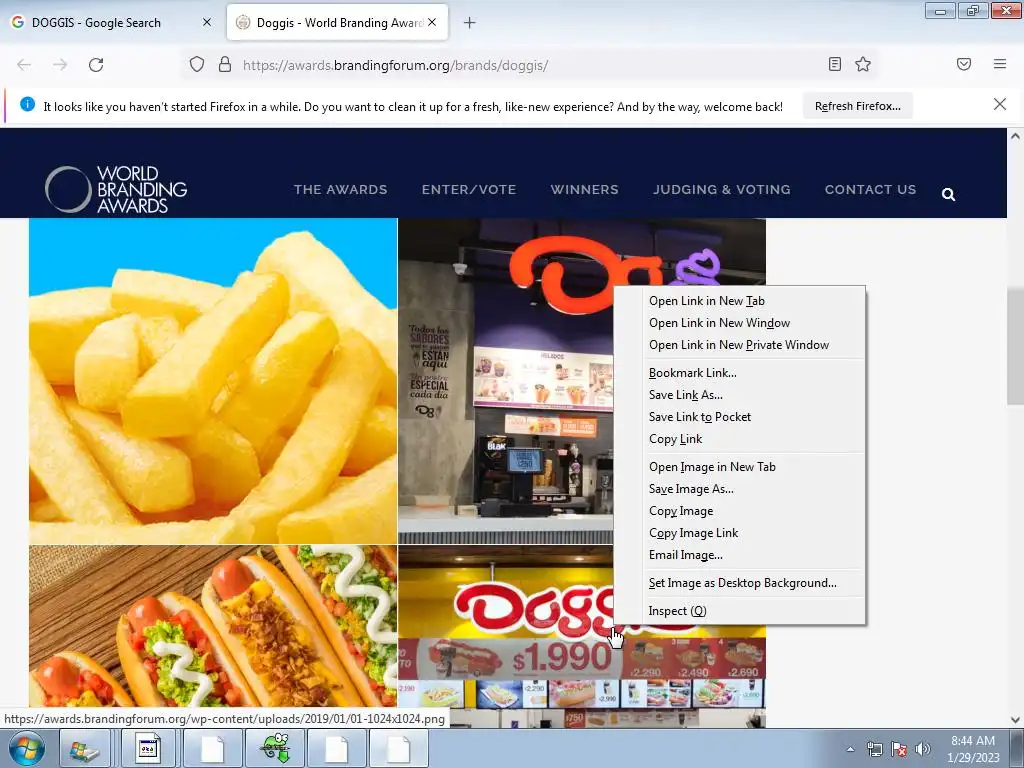
Task: Toggle reader view icon in address bar
Action: [835, 64]
